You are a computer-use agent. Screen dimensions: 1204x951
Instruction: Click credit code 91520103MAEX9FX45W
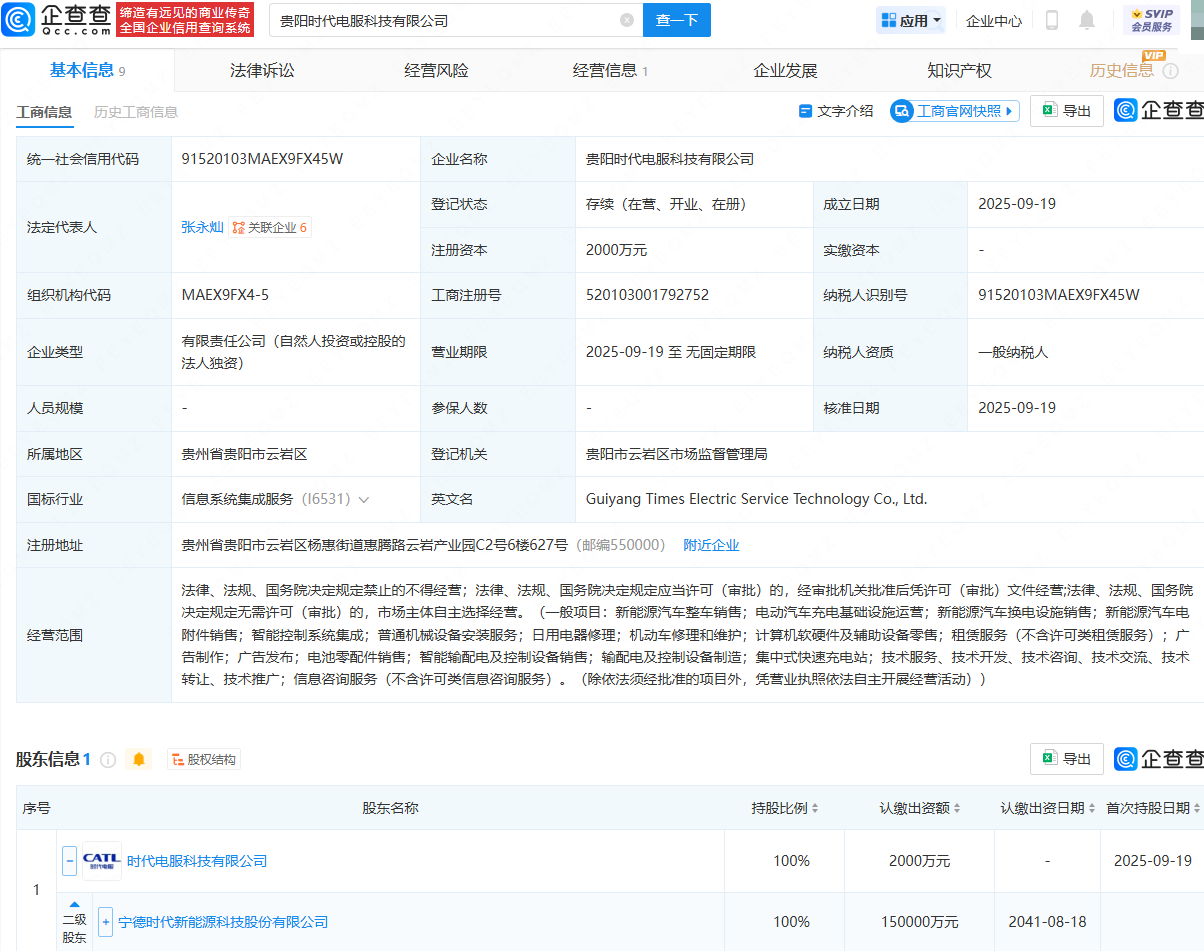[263, 159]
